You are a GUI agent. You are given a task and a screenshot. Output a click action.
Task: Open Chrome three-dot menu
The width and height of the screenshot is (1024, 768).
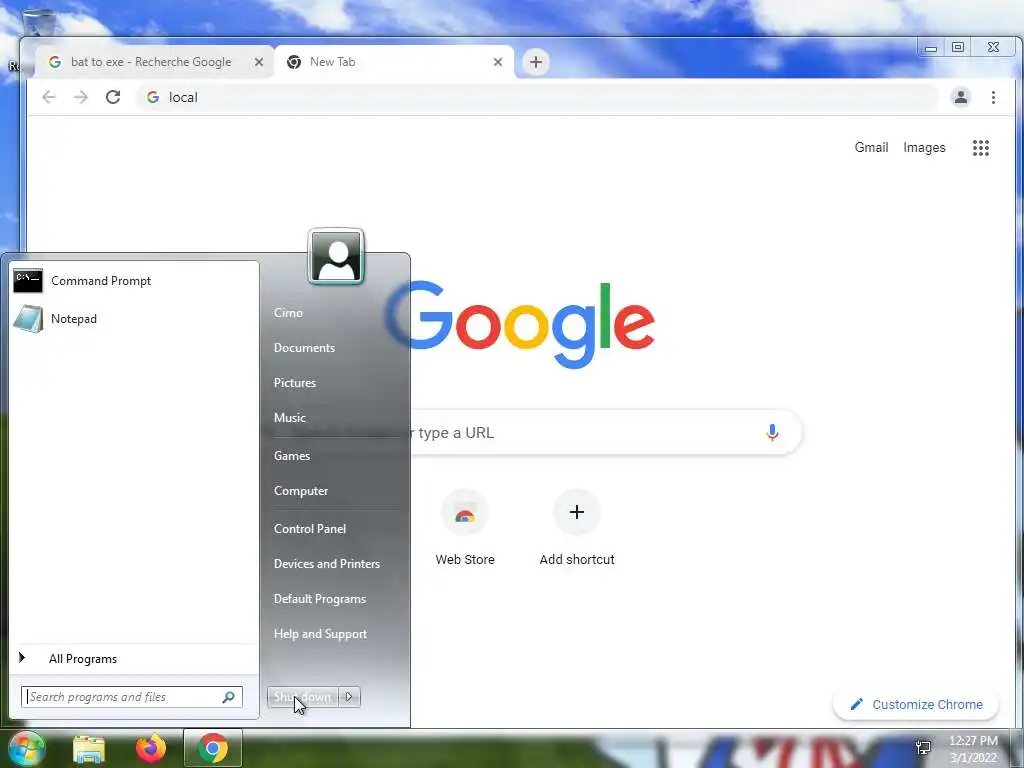[993, 97]
